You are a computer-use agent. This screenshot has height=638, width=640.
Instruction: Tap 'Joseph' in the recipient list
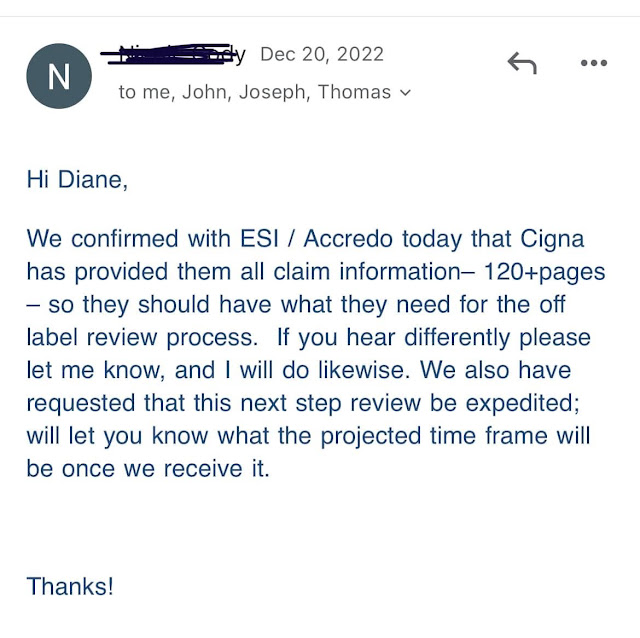(x=274, y=92)
